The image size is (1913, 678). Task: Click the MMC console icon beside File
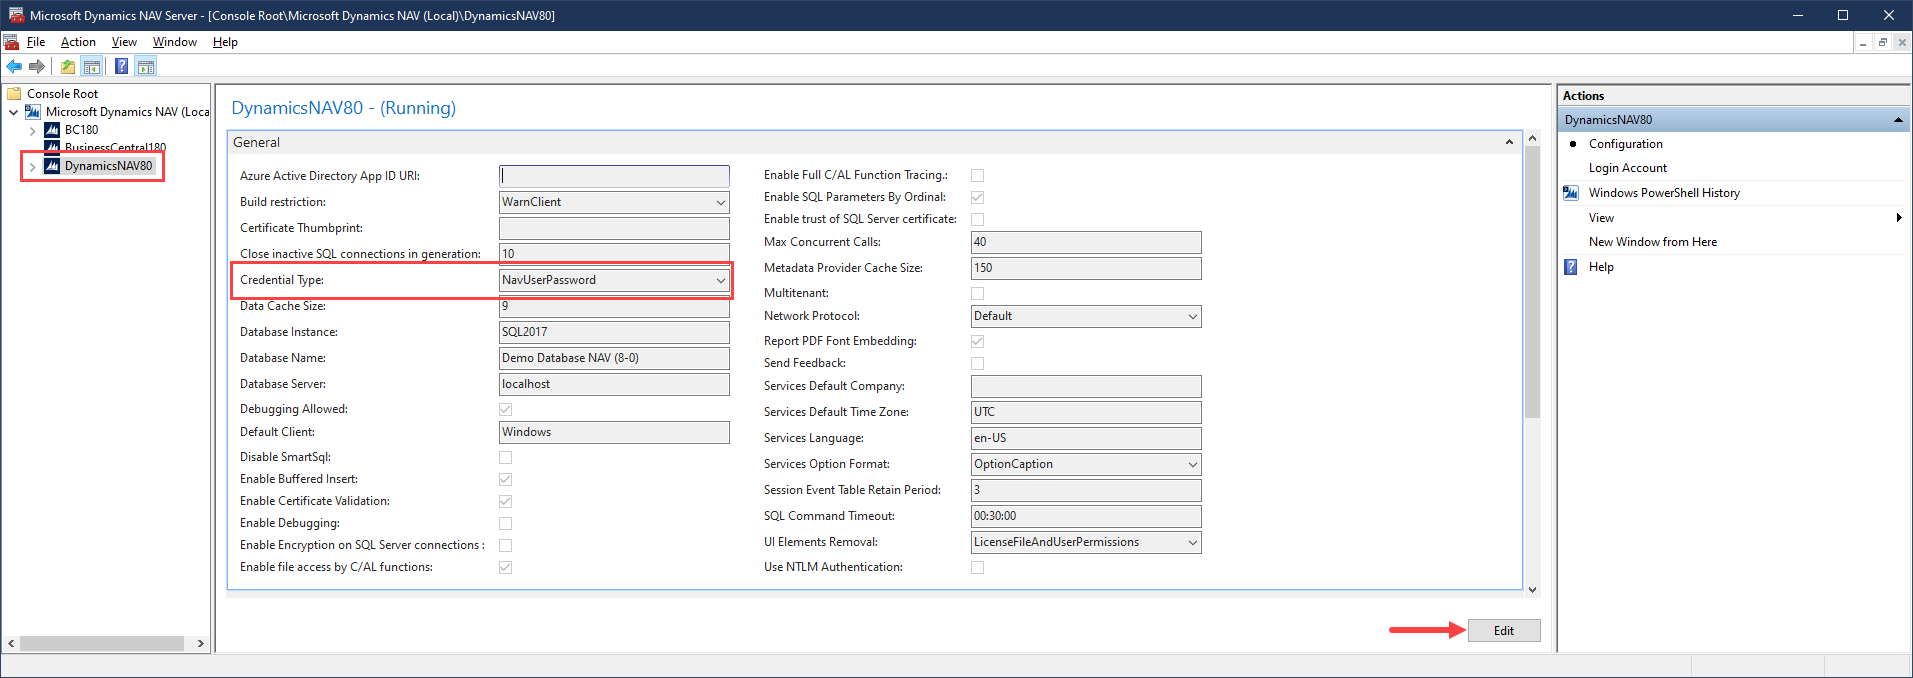point(11,42)
